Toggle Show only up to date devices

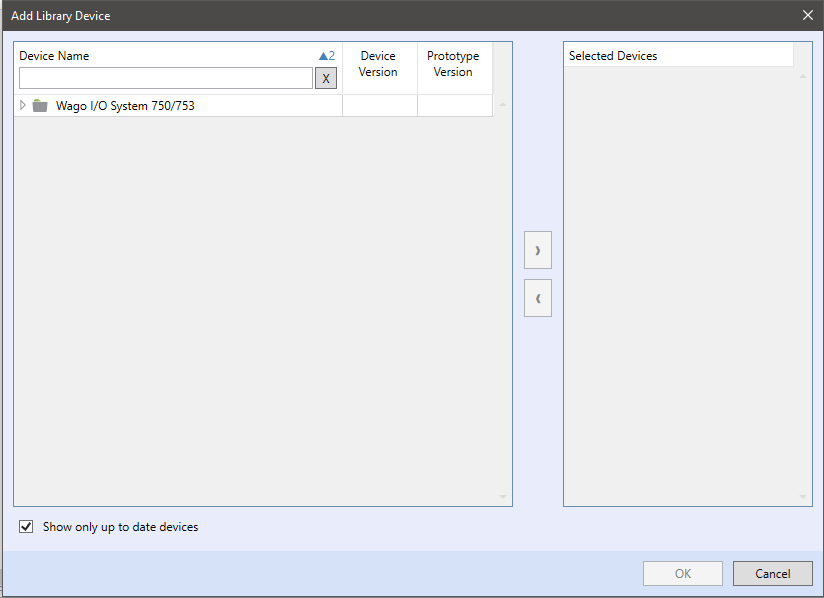pos(27,527)
